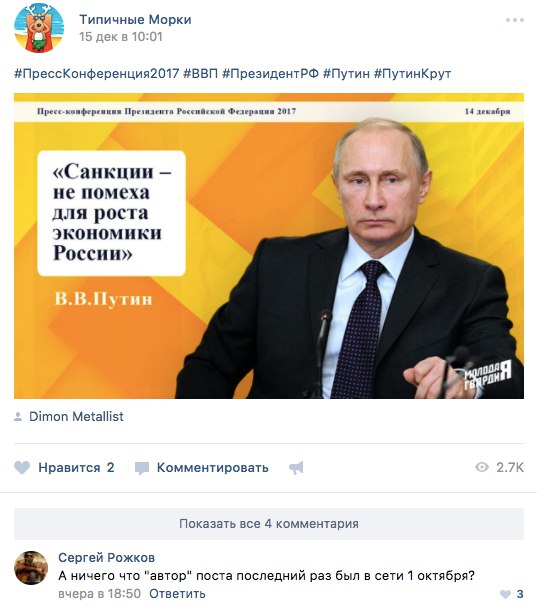The image size is (537, 608).
Task: Click the post date 15 дек в 10:01
Action: click(121, 37)
